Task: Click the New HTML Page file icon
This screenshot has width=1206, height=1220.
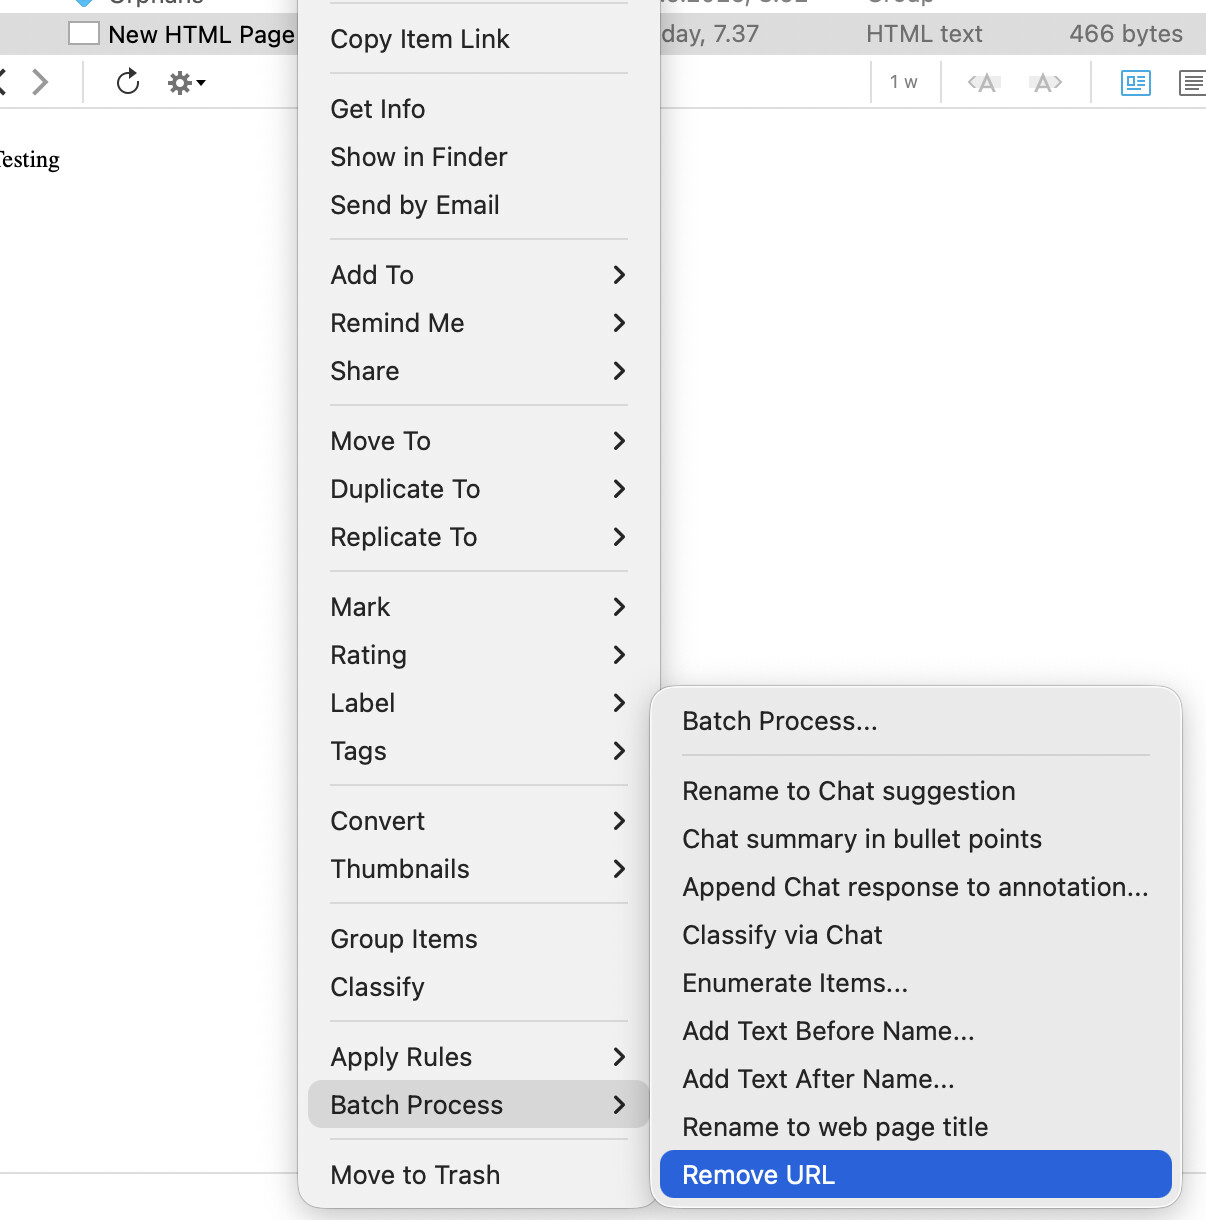Action: (84, 34)
